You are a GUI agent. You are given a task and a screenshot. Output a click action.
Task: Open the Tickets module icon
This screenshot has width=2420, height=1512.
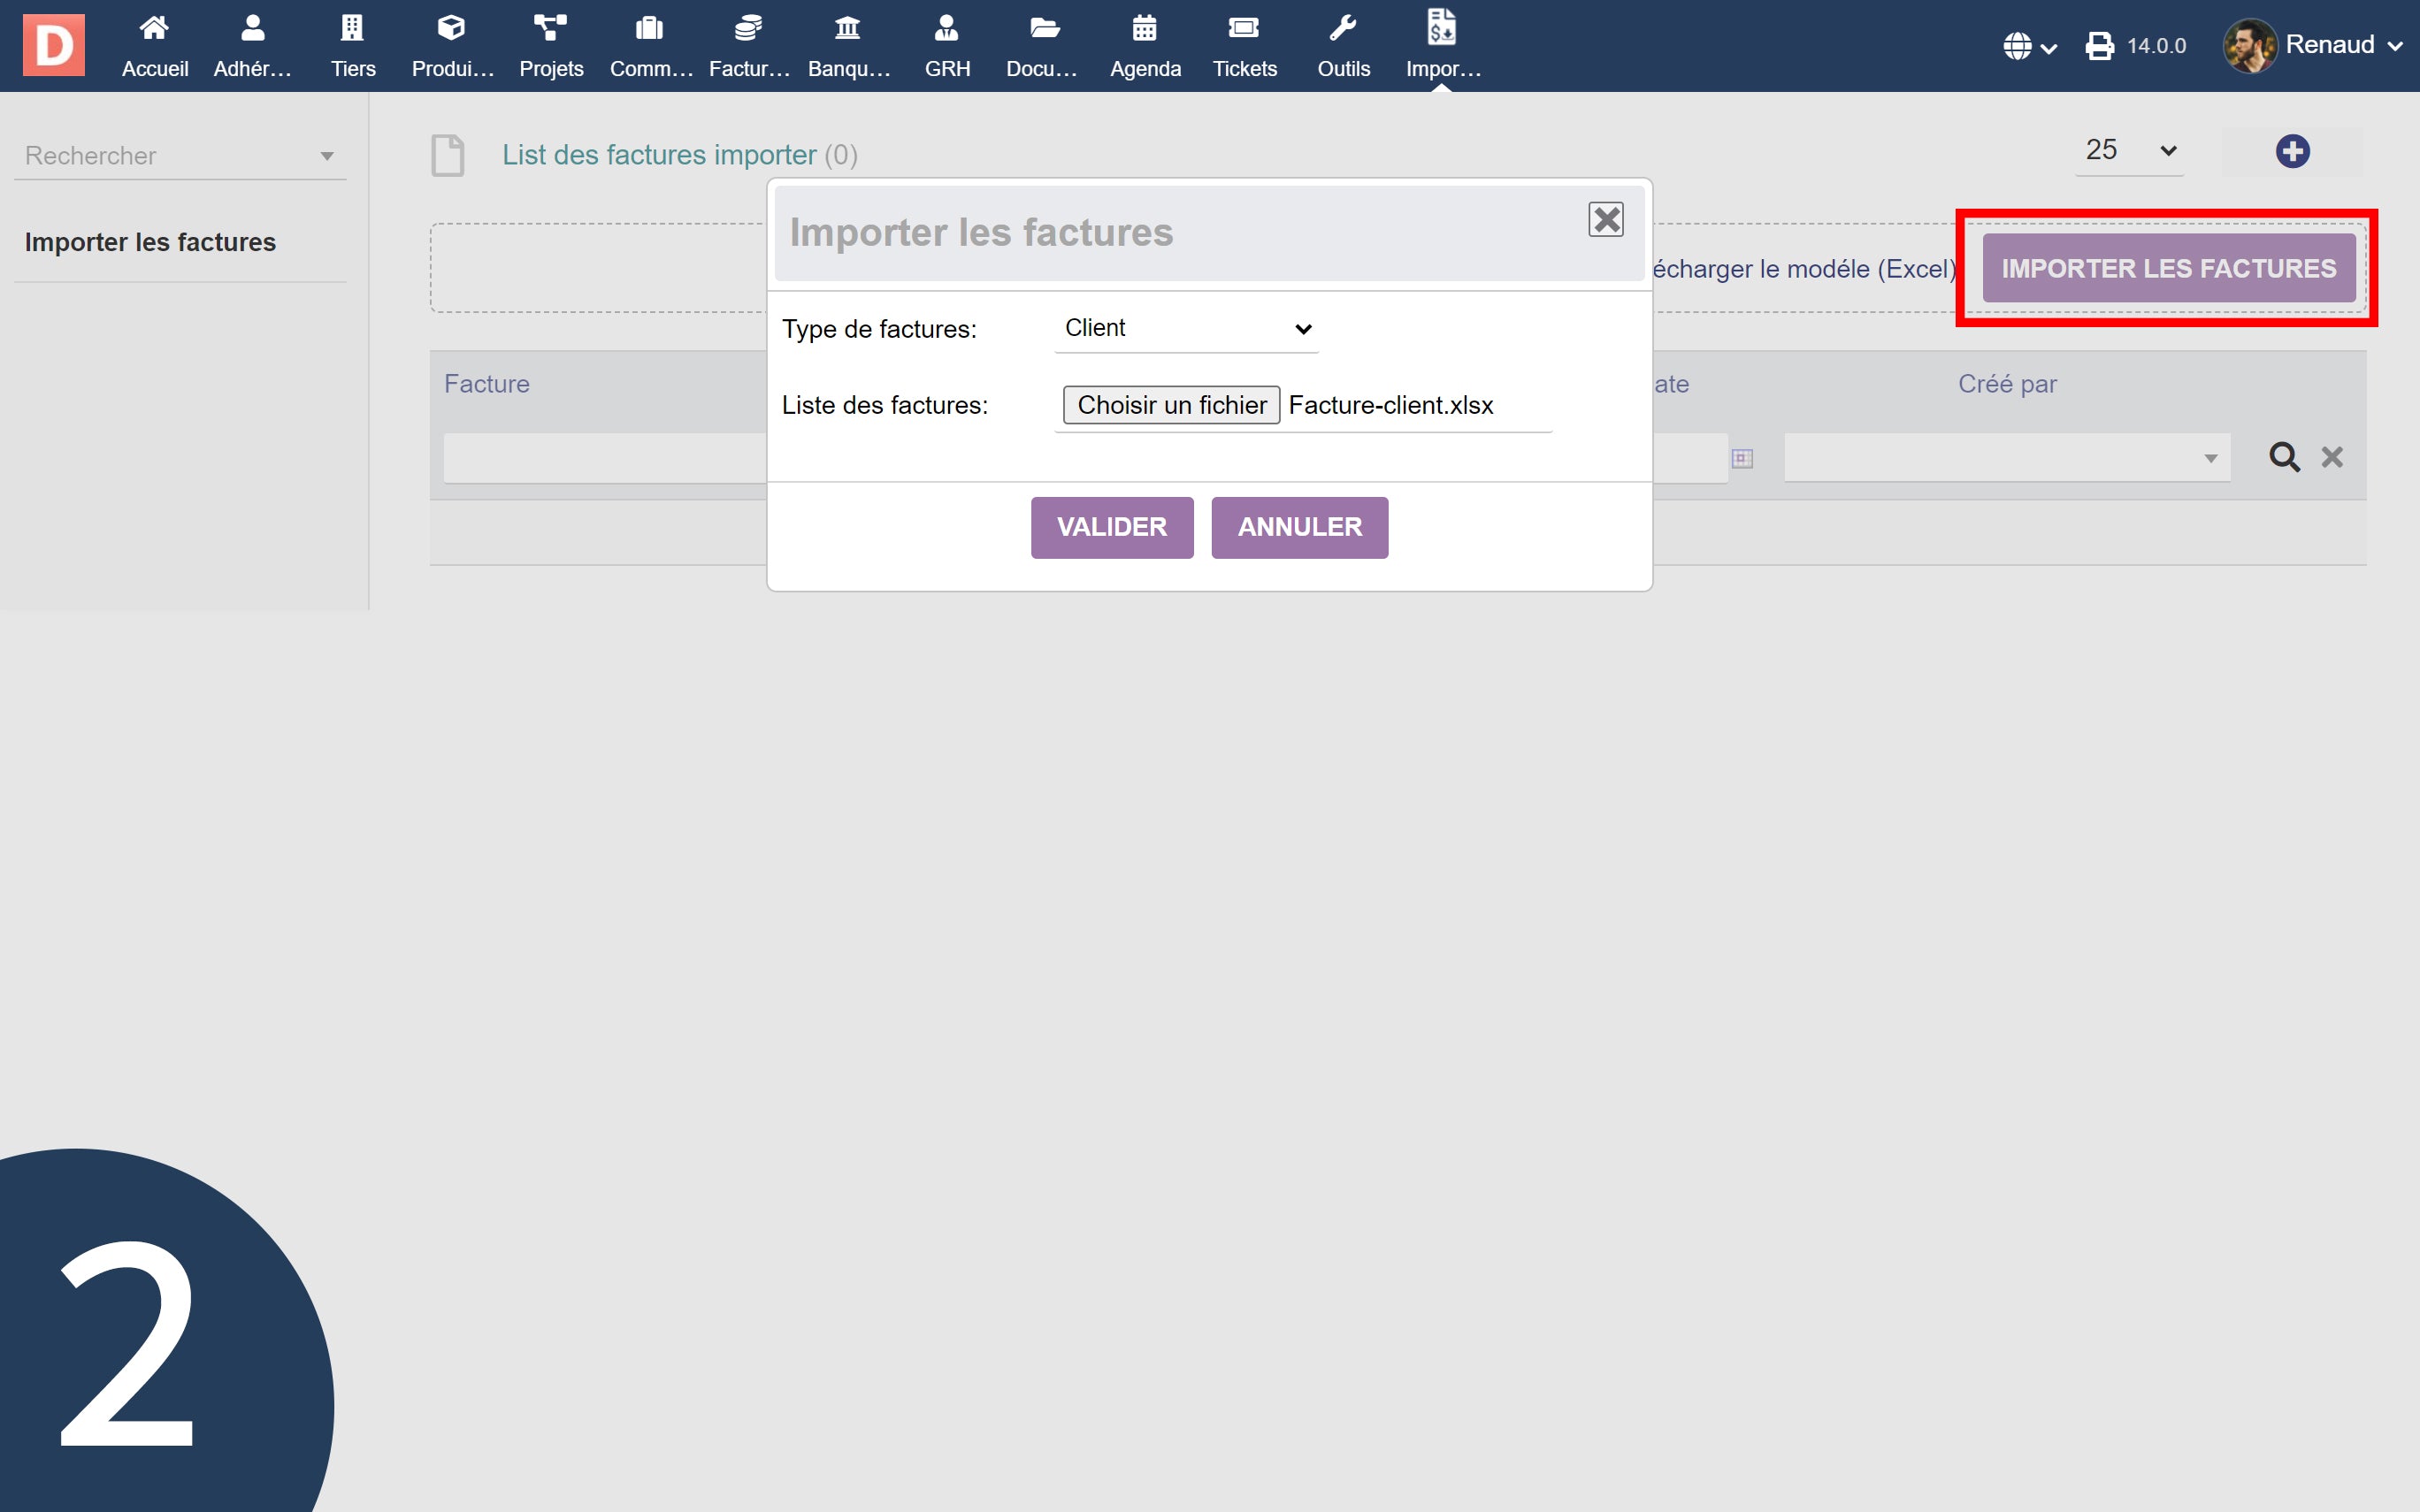click(1243, 29)
